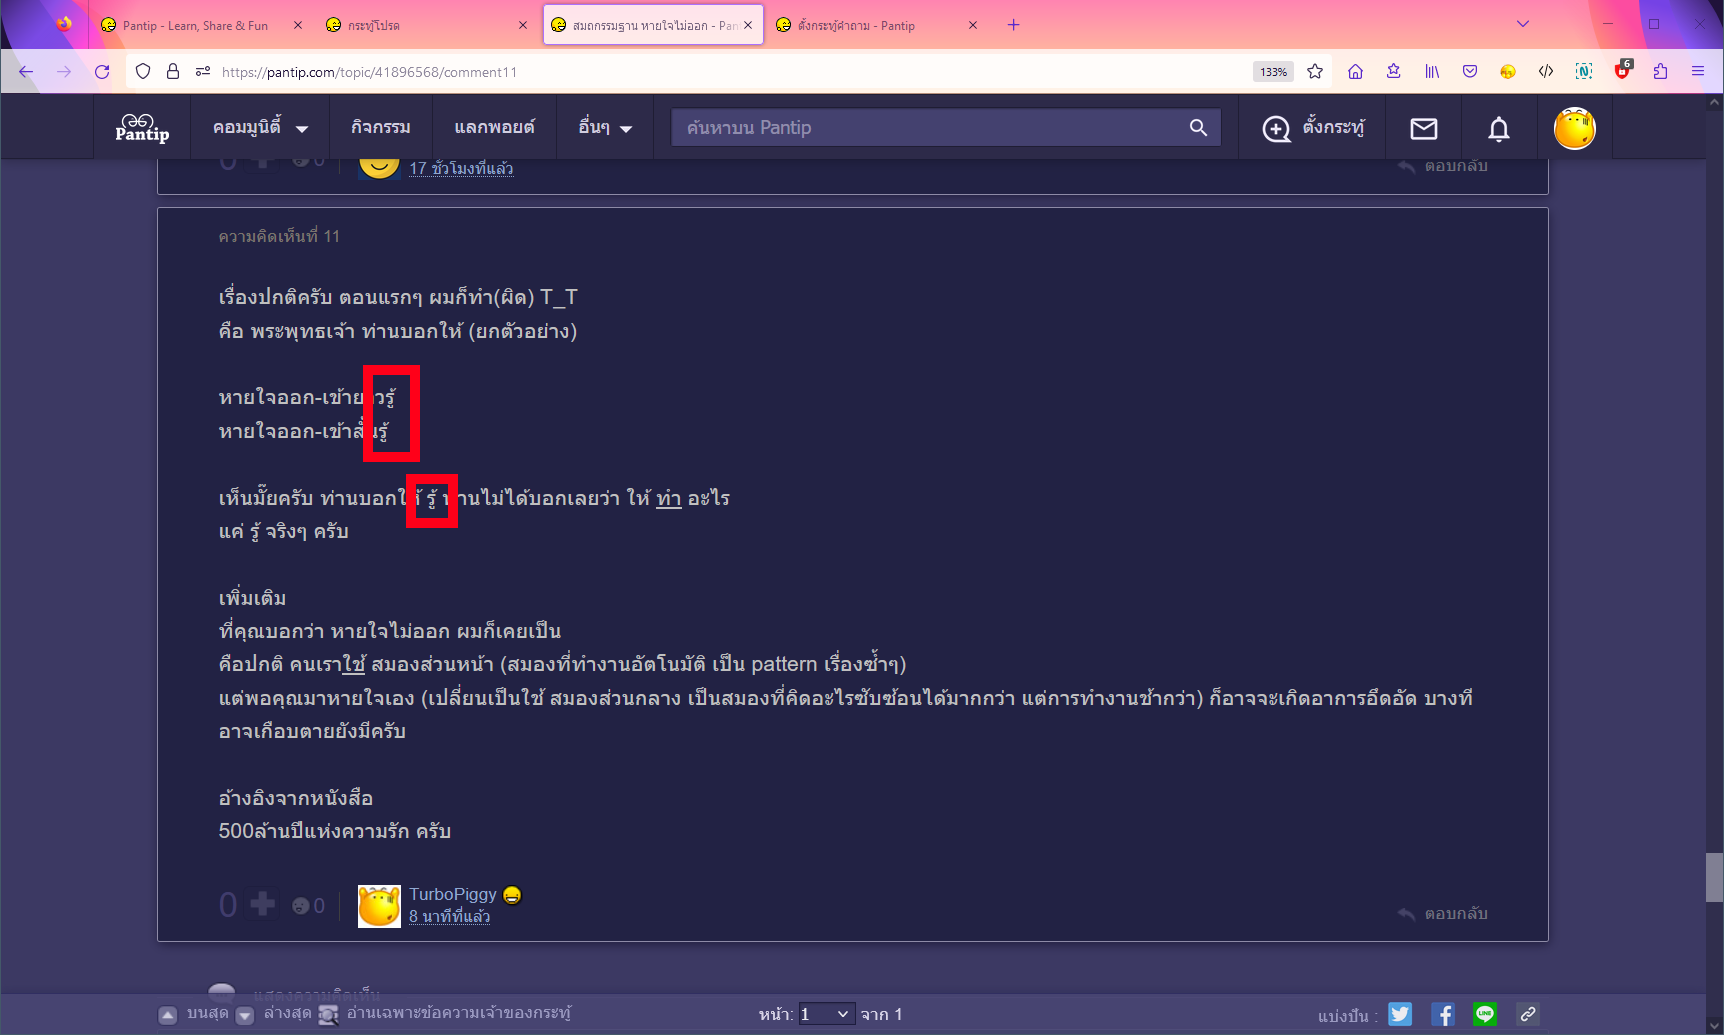Open the Firefox library icon
The height and width of the screenshot is (1035, 1724).
[1432, 71]
